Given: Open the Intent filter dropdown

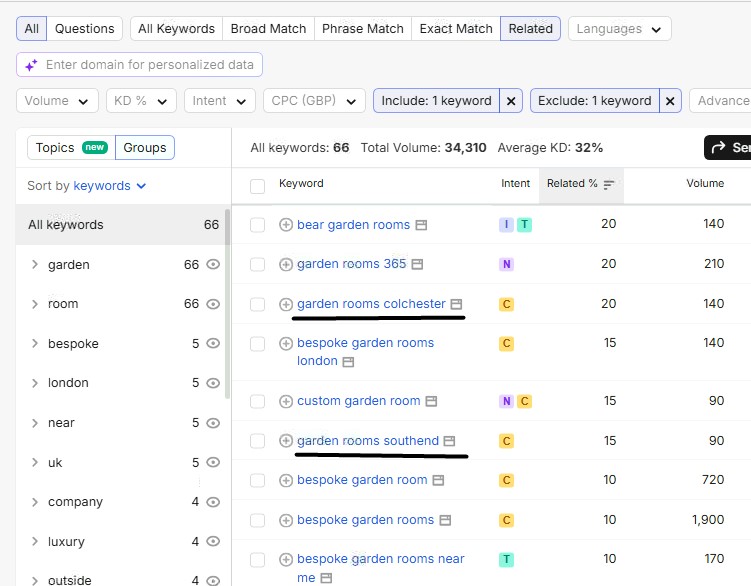Looking at the screenshot, I should point(220,101).
